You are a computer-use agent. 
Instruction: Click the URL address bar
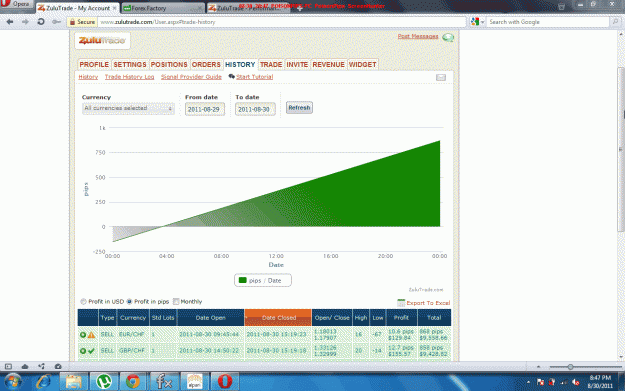(x=281, y=22)
